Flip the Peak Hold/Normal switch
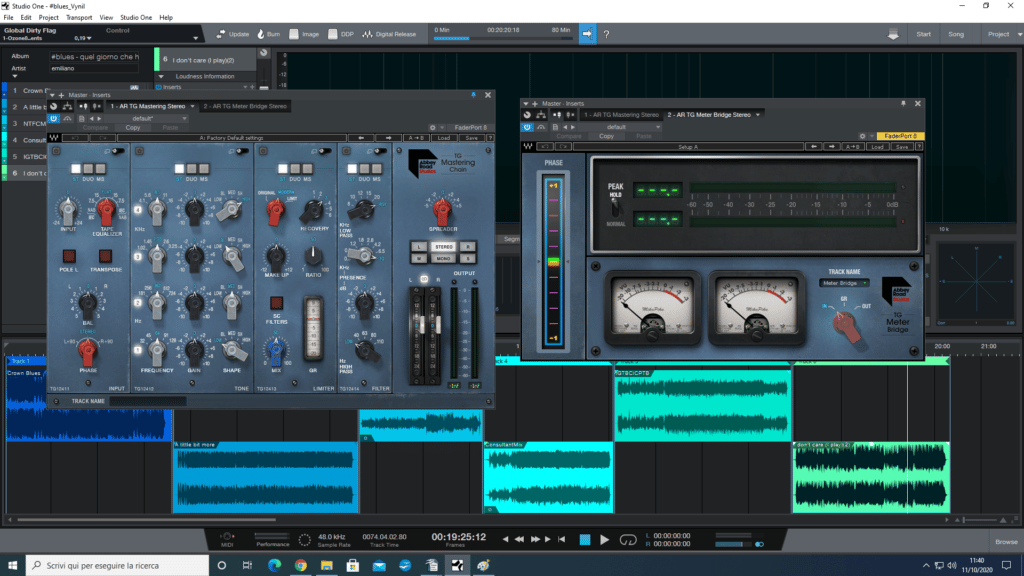This screenshot has width=1024, height=576. coord(615,208)
